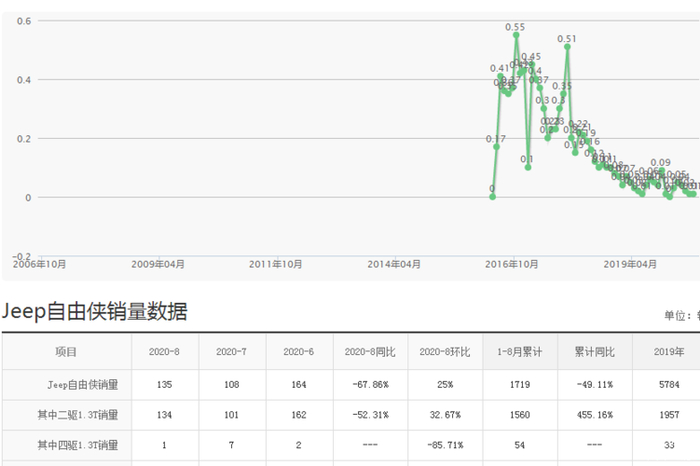
Task: Click the 2014年04月 x-axis label
Action: point(394,264)
